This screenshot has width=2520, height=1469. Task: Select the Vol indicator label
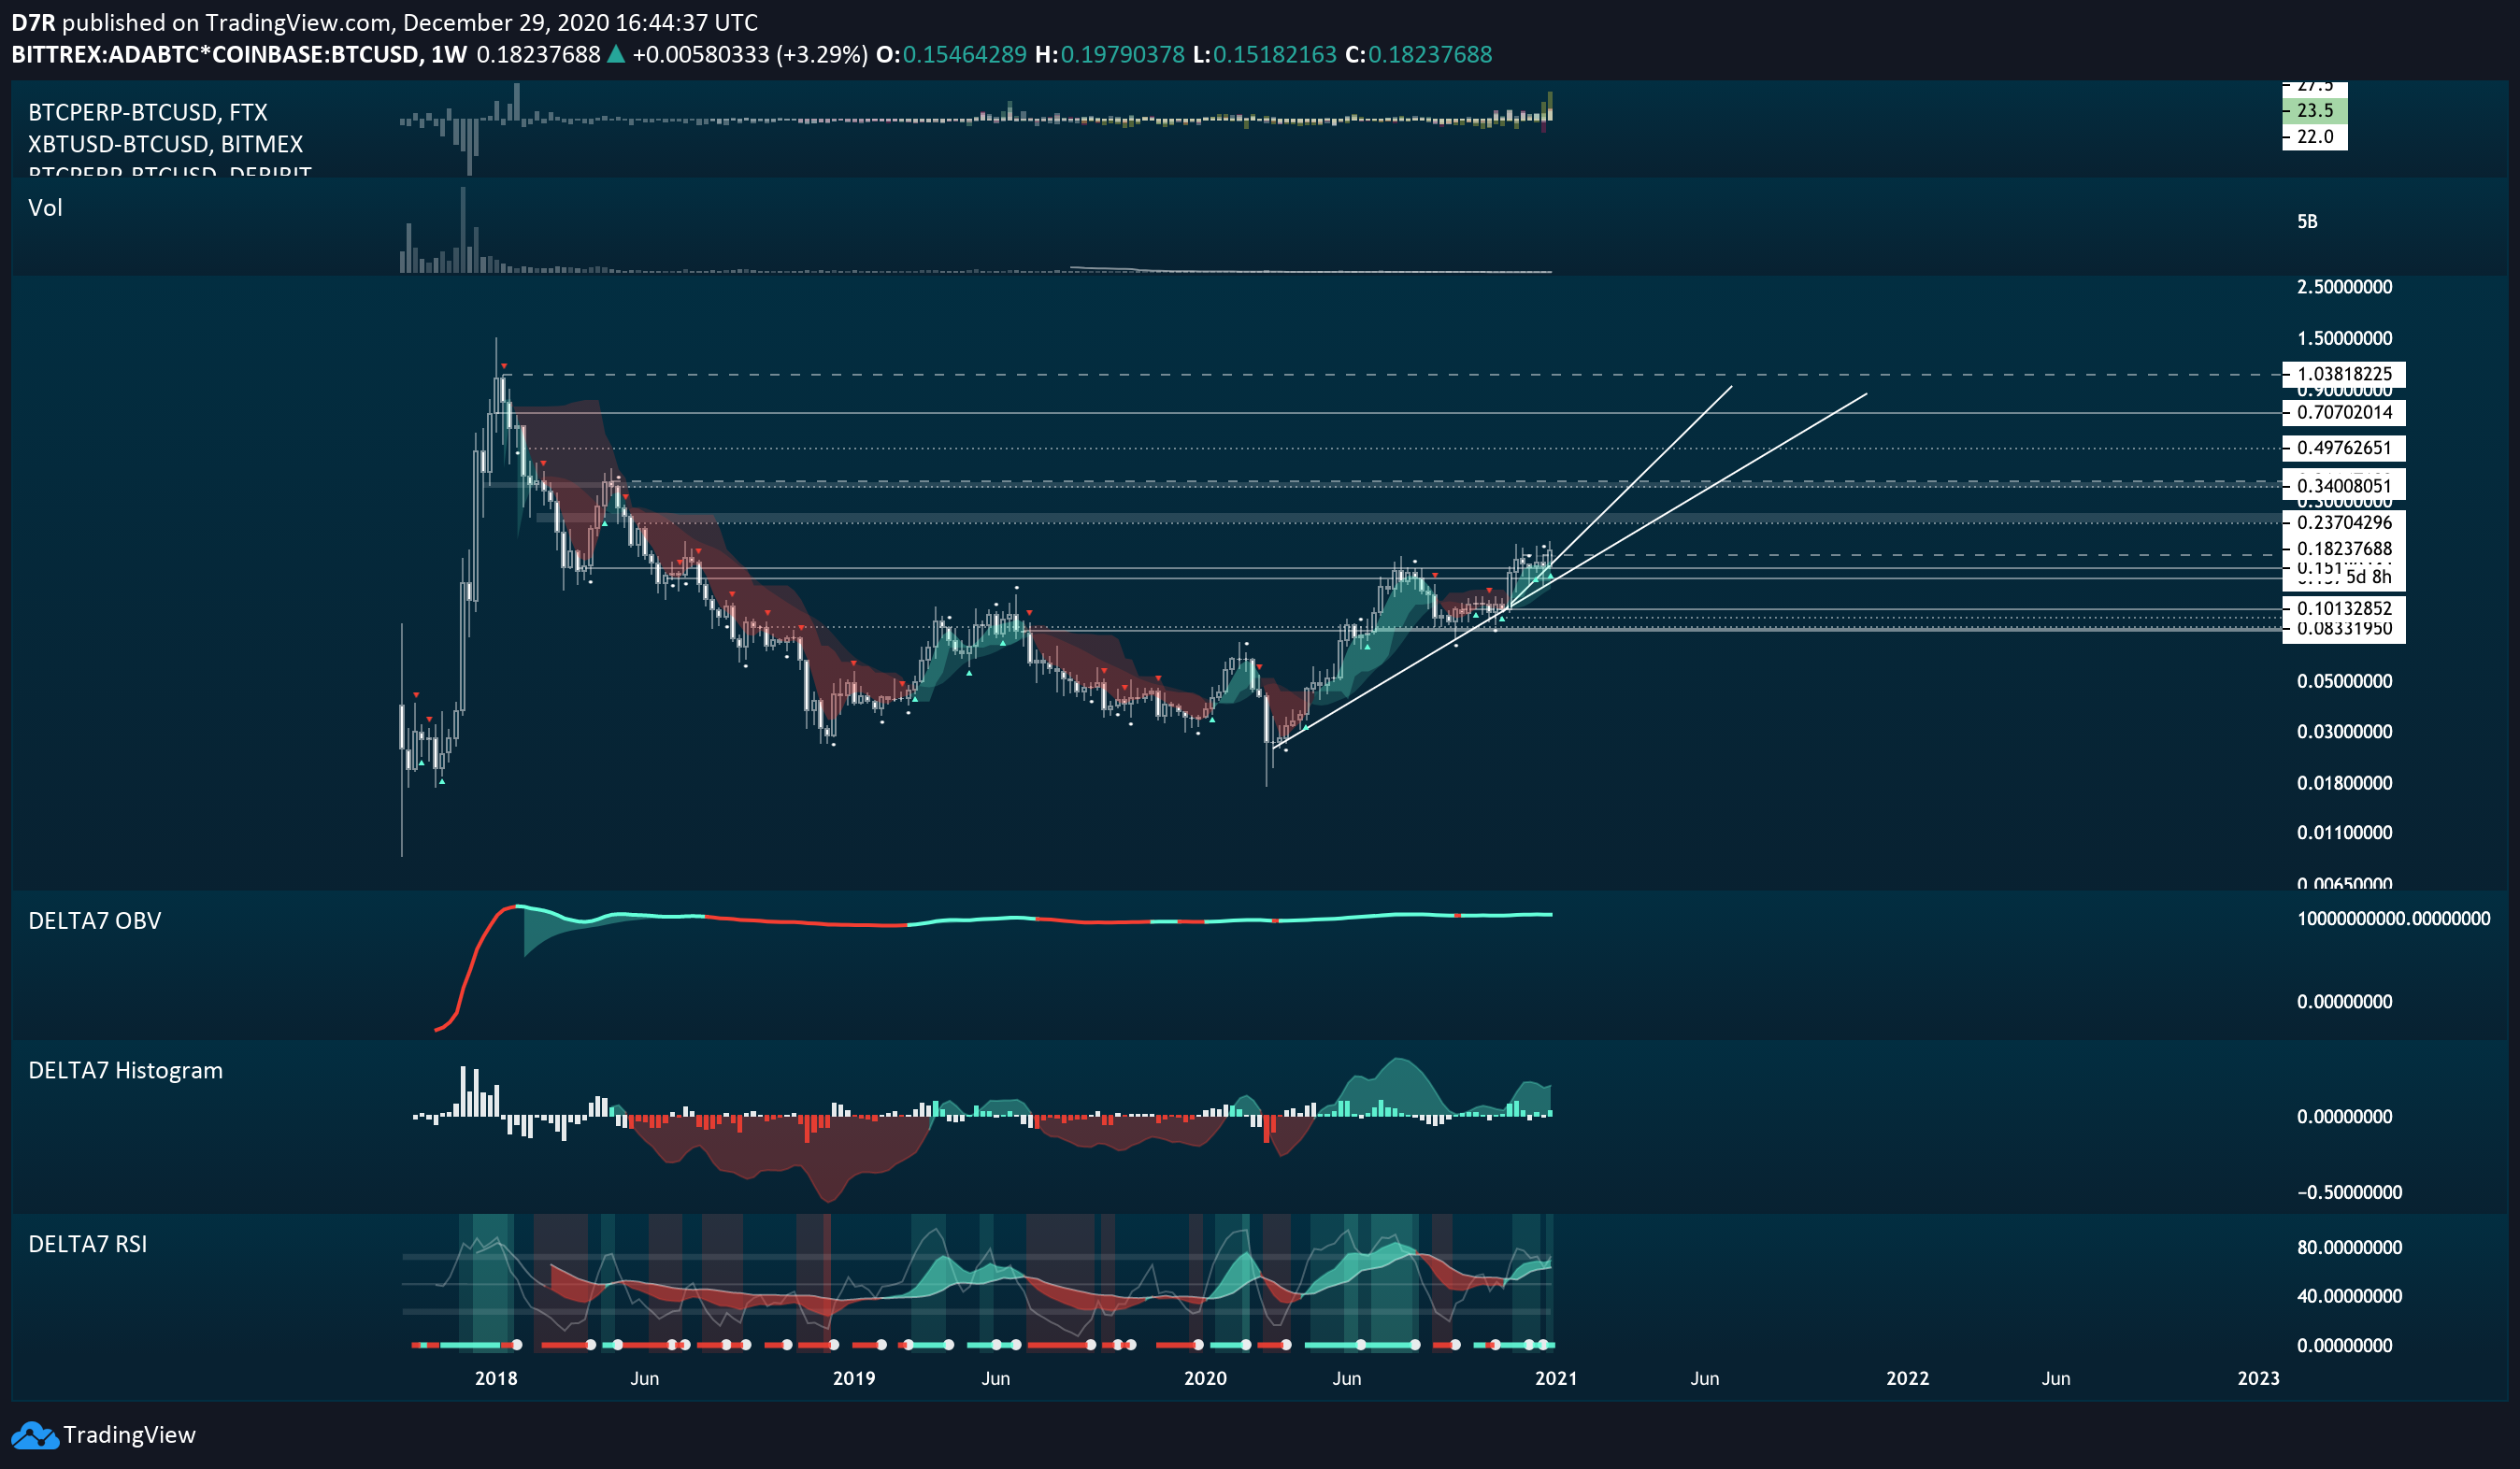pos(45,208)
